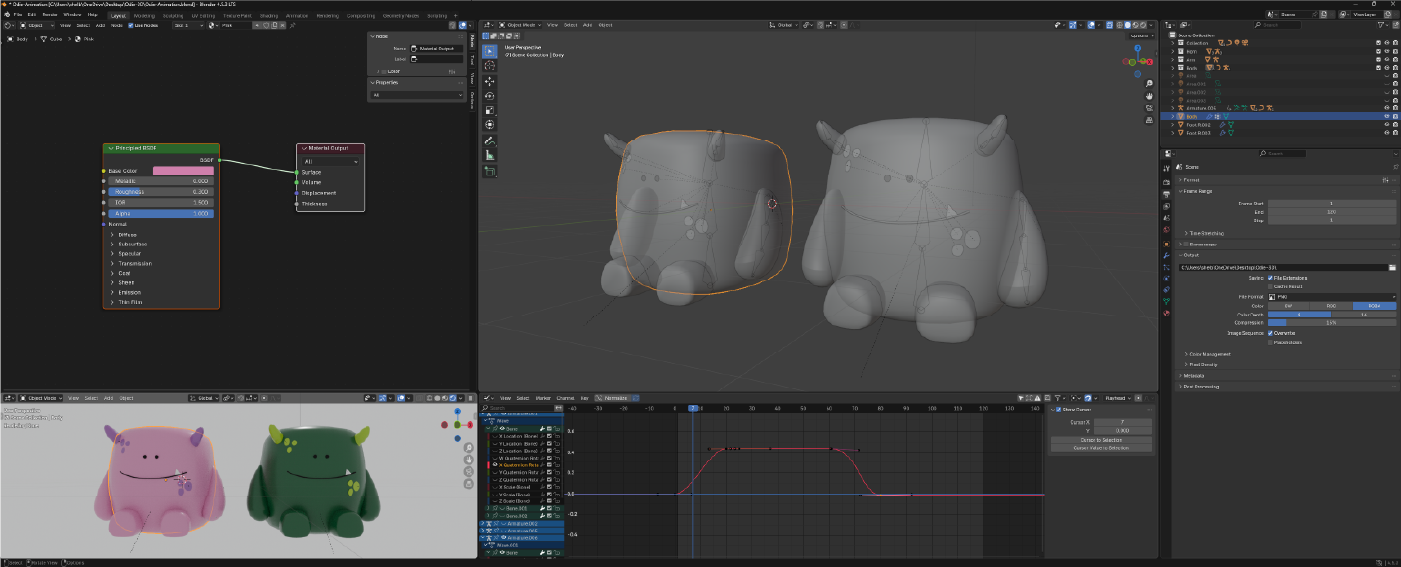Select the Rotate tool in viewport toolbar

[490, 95]
